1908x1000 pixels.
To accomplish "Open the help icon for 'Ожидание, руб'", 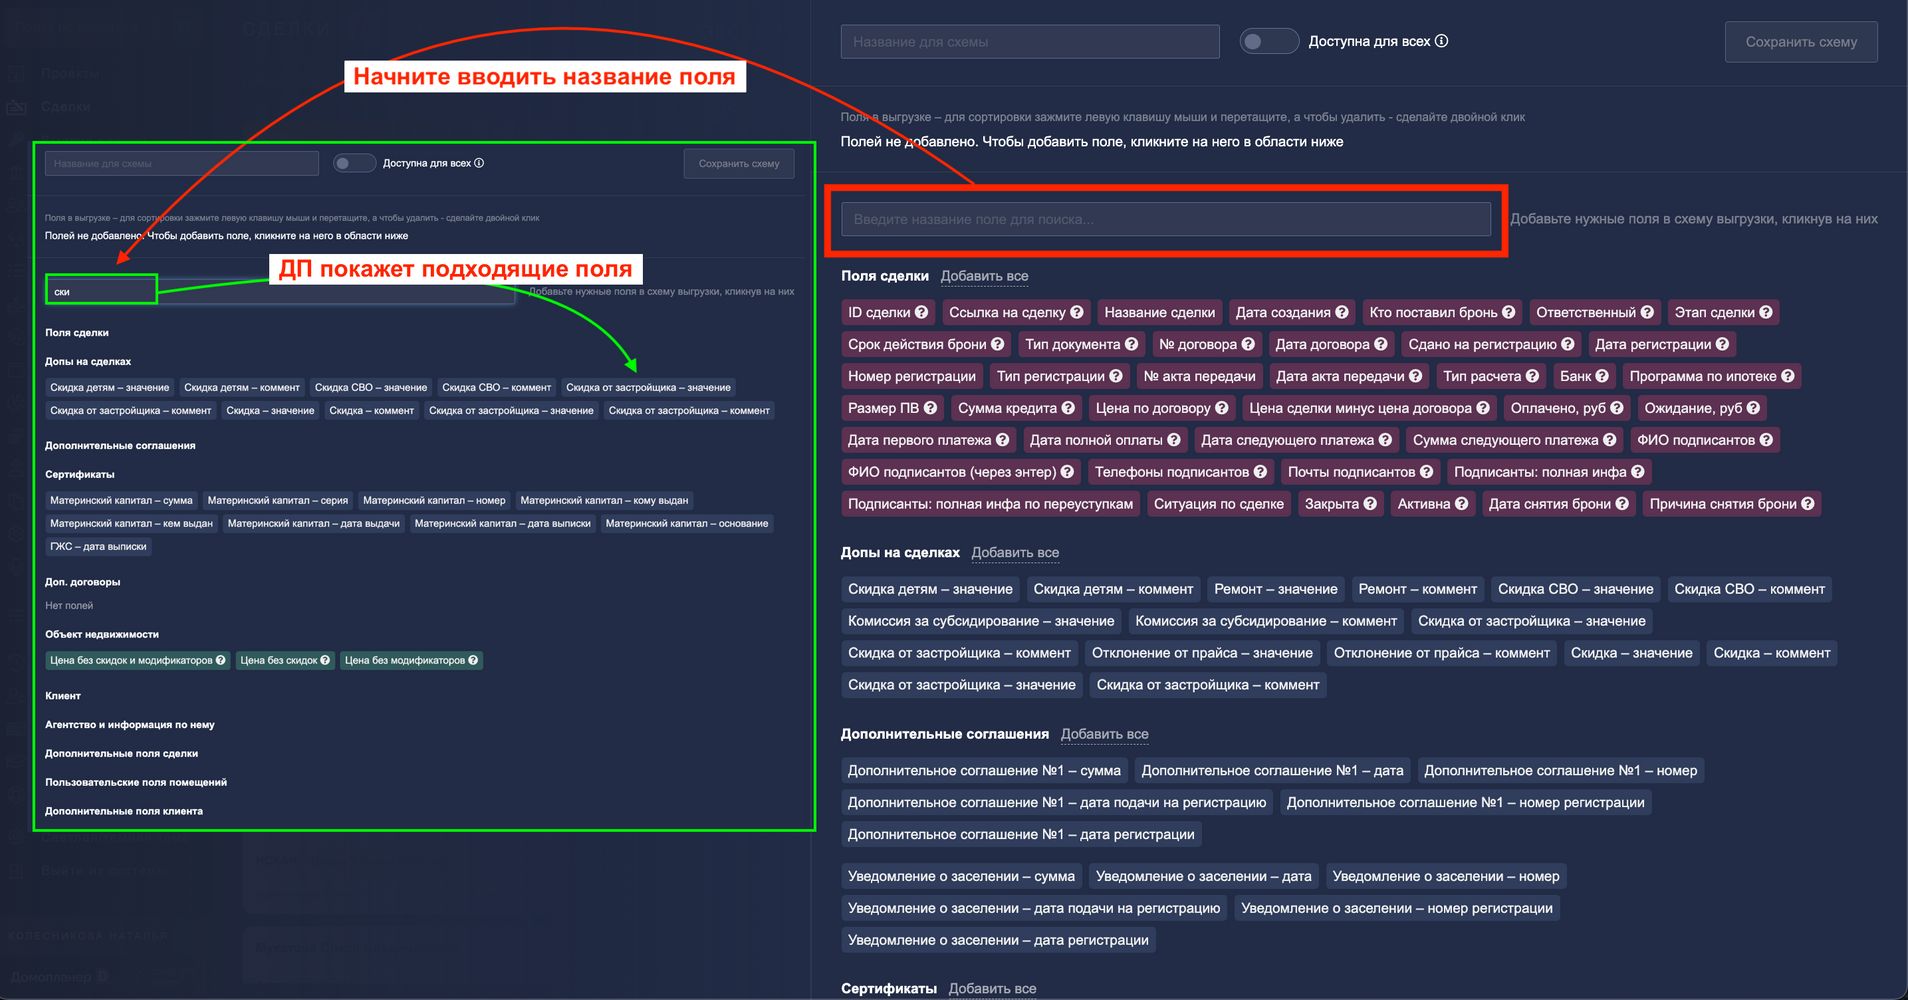I will [1753, 408].
